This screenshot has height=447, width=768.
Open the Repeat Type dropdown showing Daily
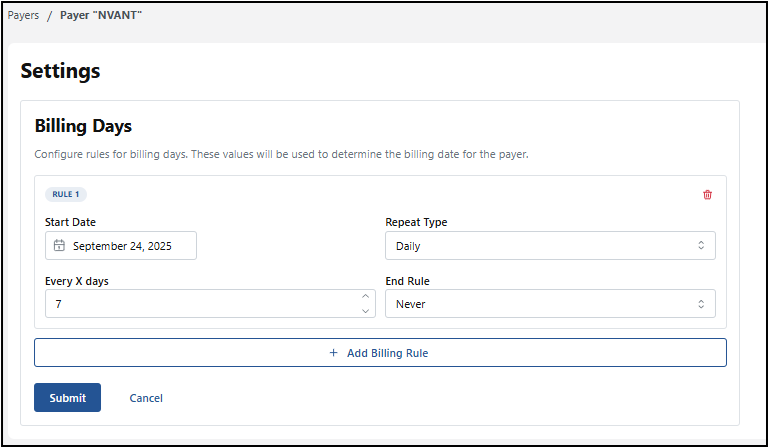pyautogui.click(x=550, y=246)
